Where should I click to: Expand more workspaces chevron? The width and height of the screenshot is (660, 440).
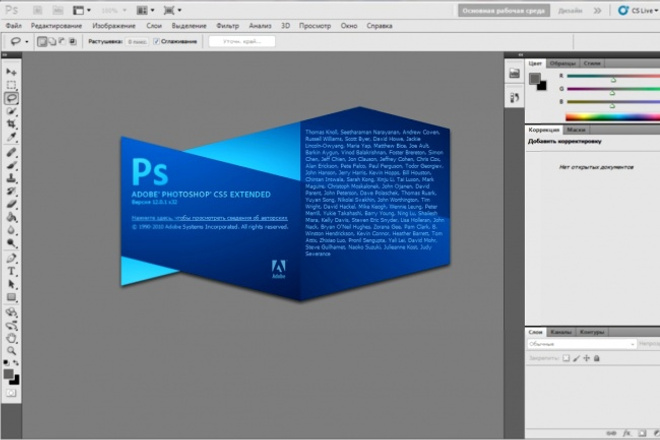pos(597,11)
